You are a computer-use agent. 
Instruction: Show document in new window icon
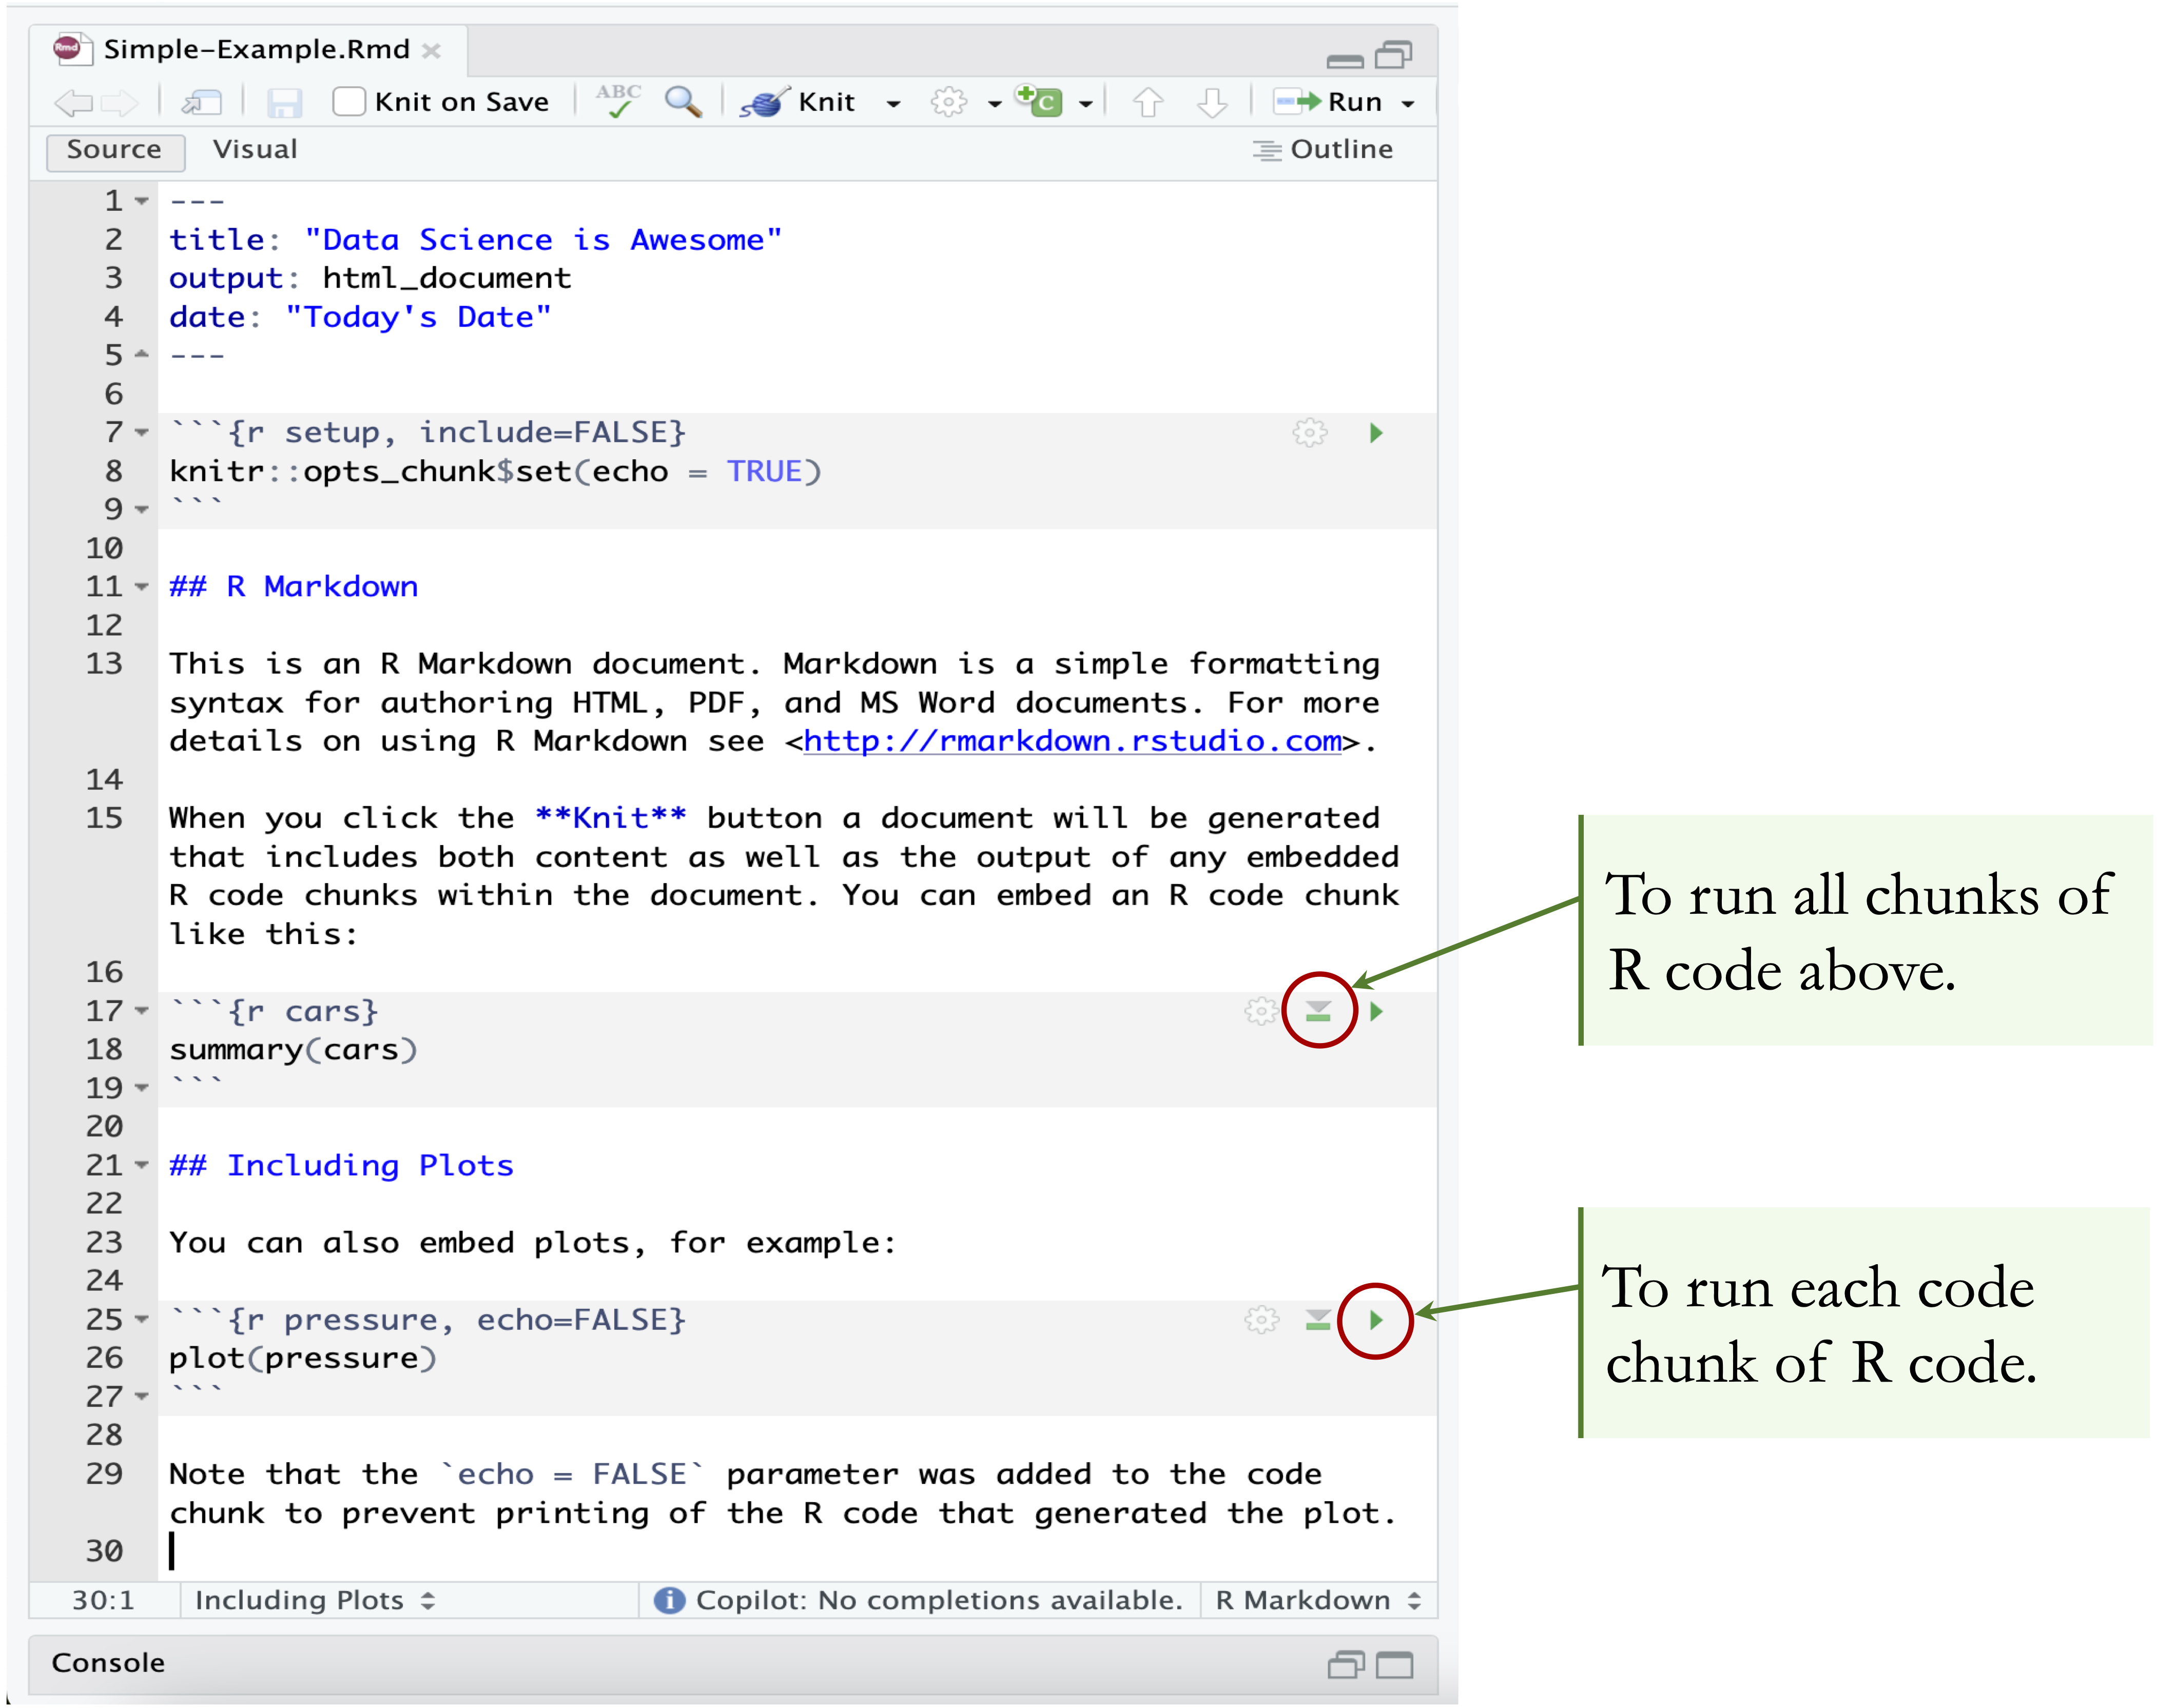(202, 102)
